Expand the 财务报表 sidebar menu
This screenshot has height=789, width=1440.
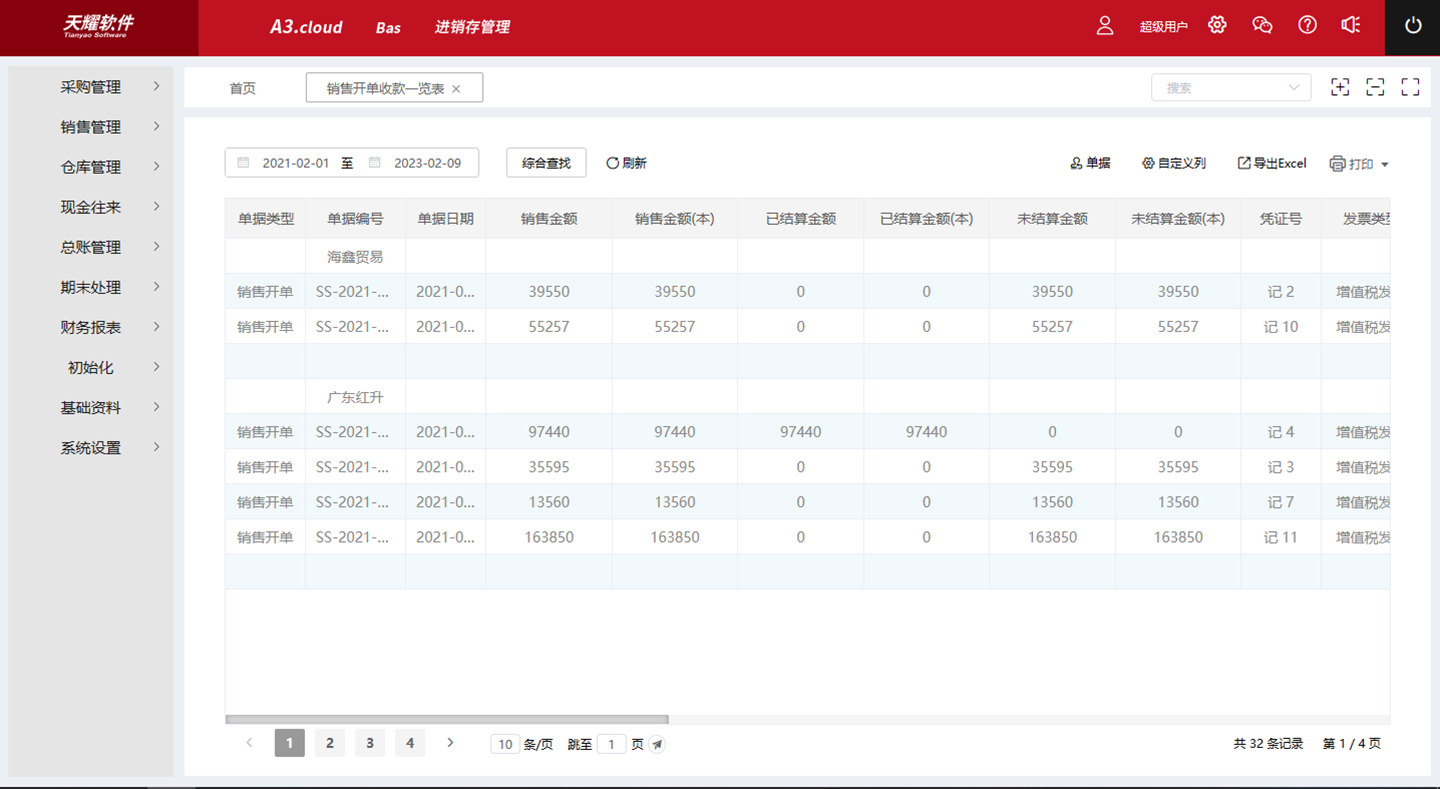click(x=91, y=327)
